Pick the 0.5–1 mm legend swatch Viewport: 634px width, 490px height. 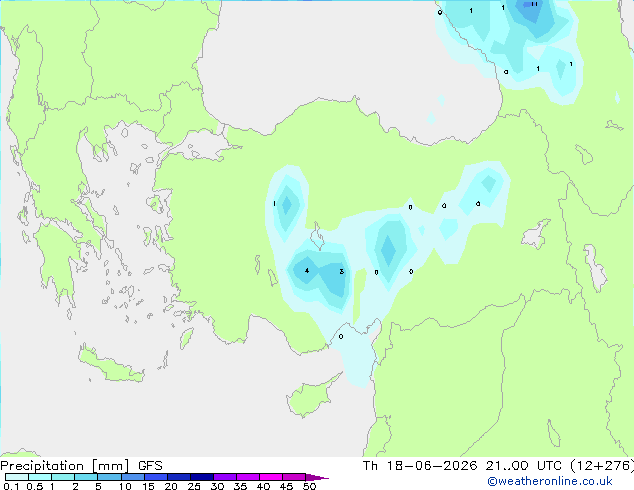click(40, 477)
